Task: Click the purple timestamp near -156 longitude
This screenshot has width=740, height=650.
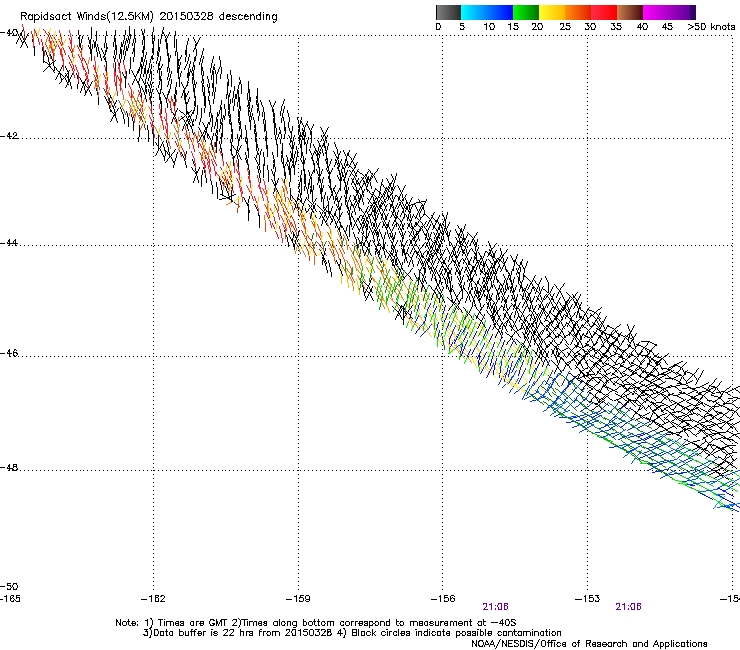Action: pos(495,607)
